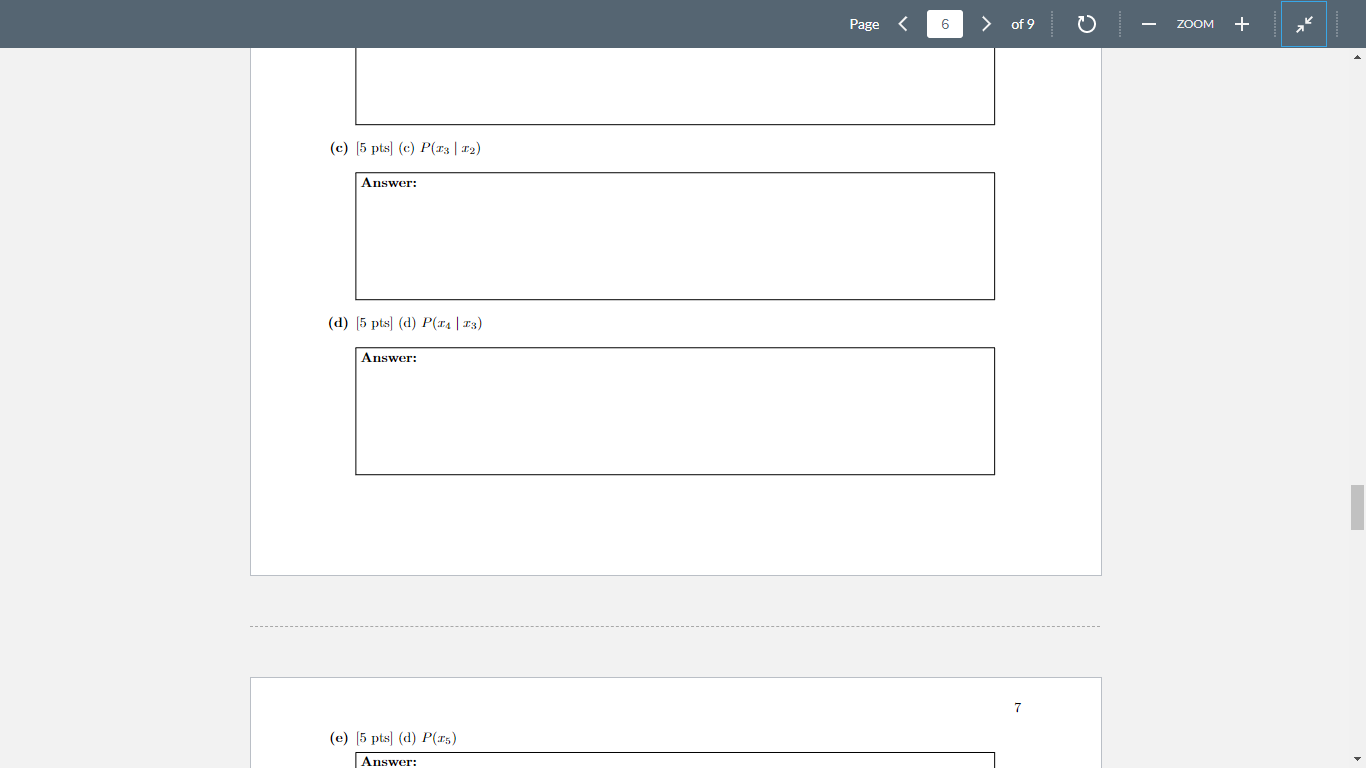Rotate the document clockwise
The image size is (1366, 768).
pos(1087,24)
